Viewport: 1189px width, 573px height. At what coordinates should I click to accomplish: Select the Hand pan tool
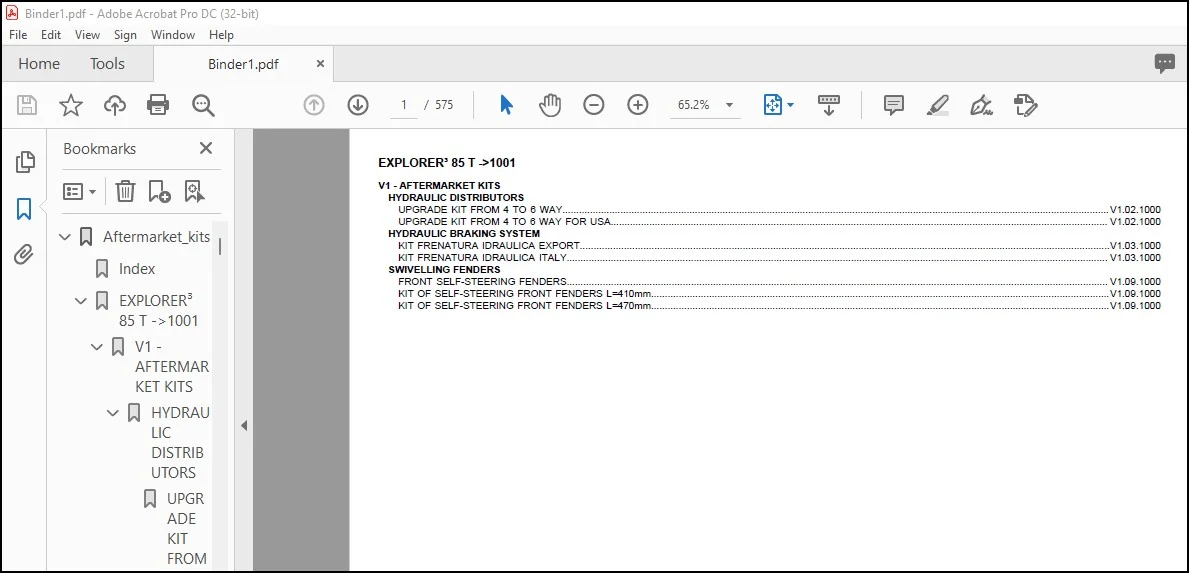tap(550, 105)
